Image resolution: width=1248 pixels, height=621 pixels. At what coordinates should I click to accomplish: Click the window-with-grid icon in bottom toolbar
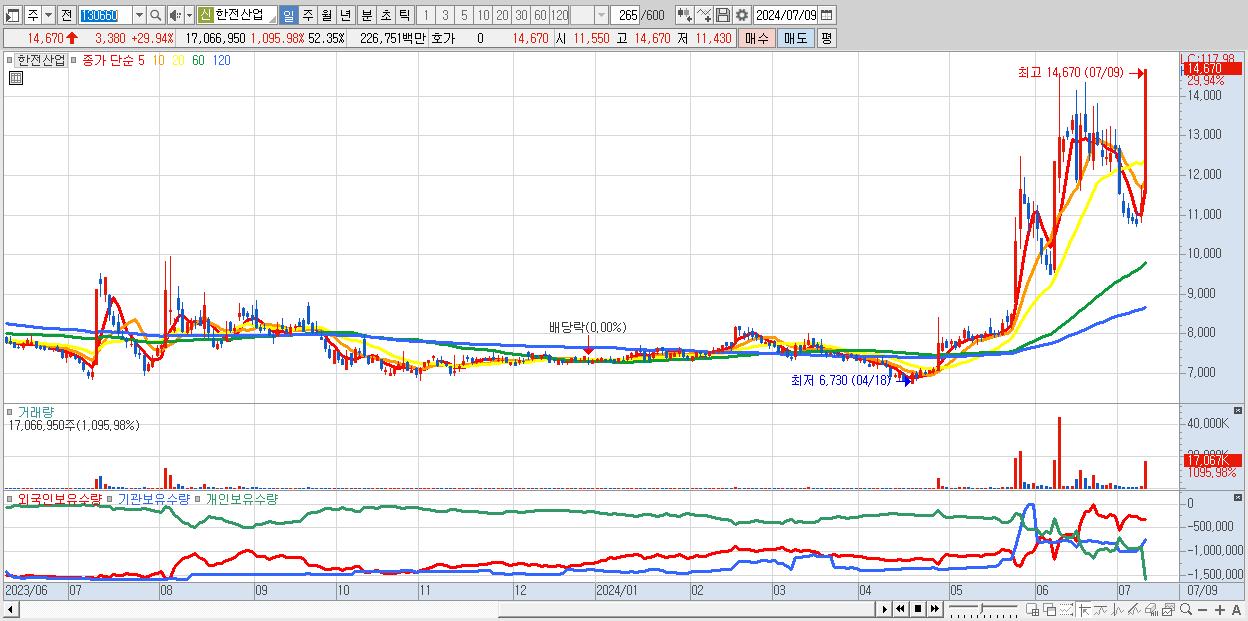1032,609
